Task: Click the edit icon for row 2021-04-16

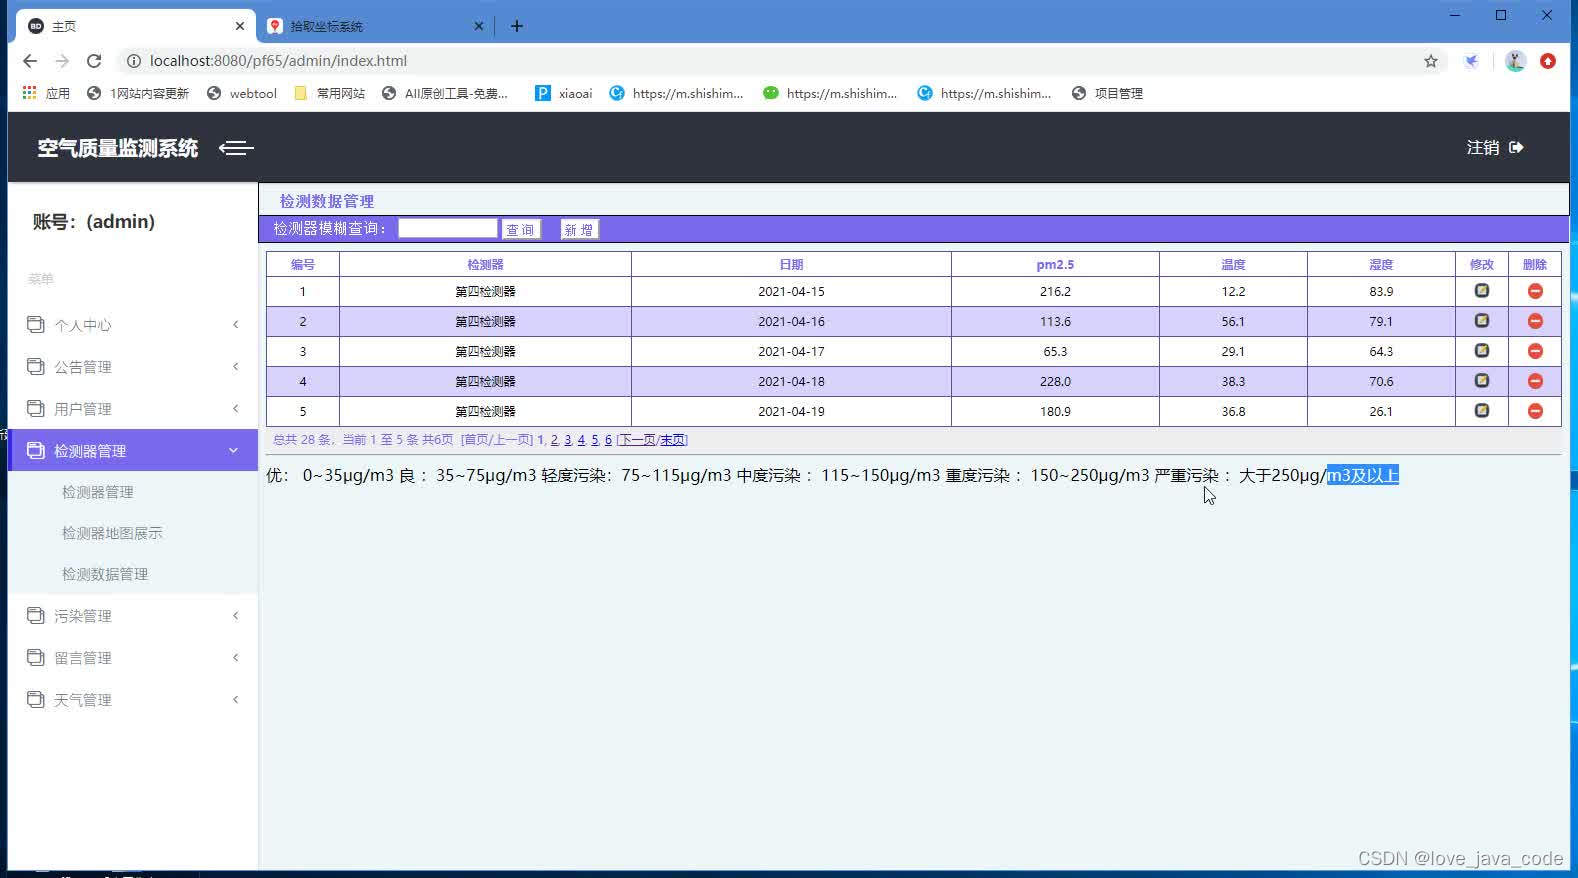Action: tap(1482, 321)
